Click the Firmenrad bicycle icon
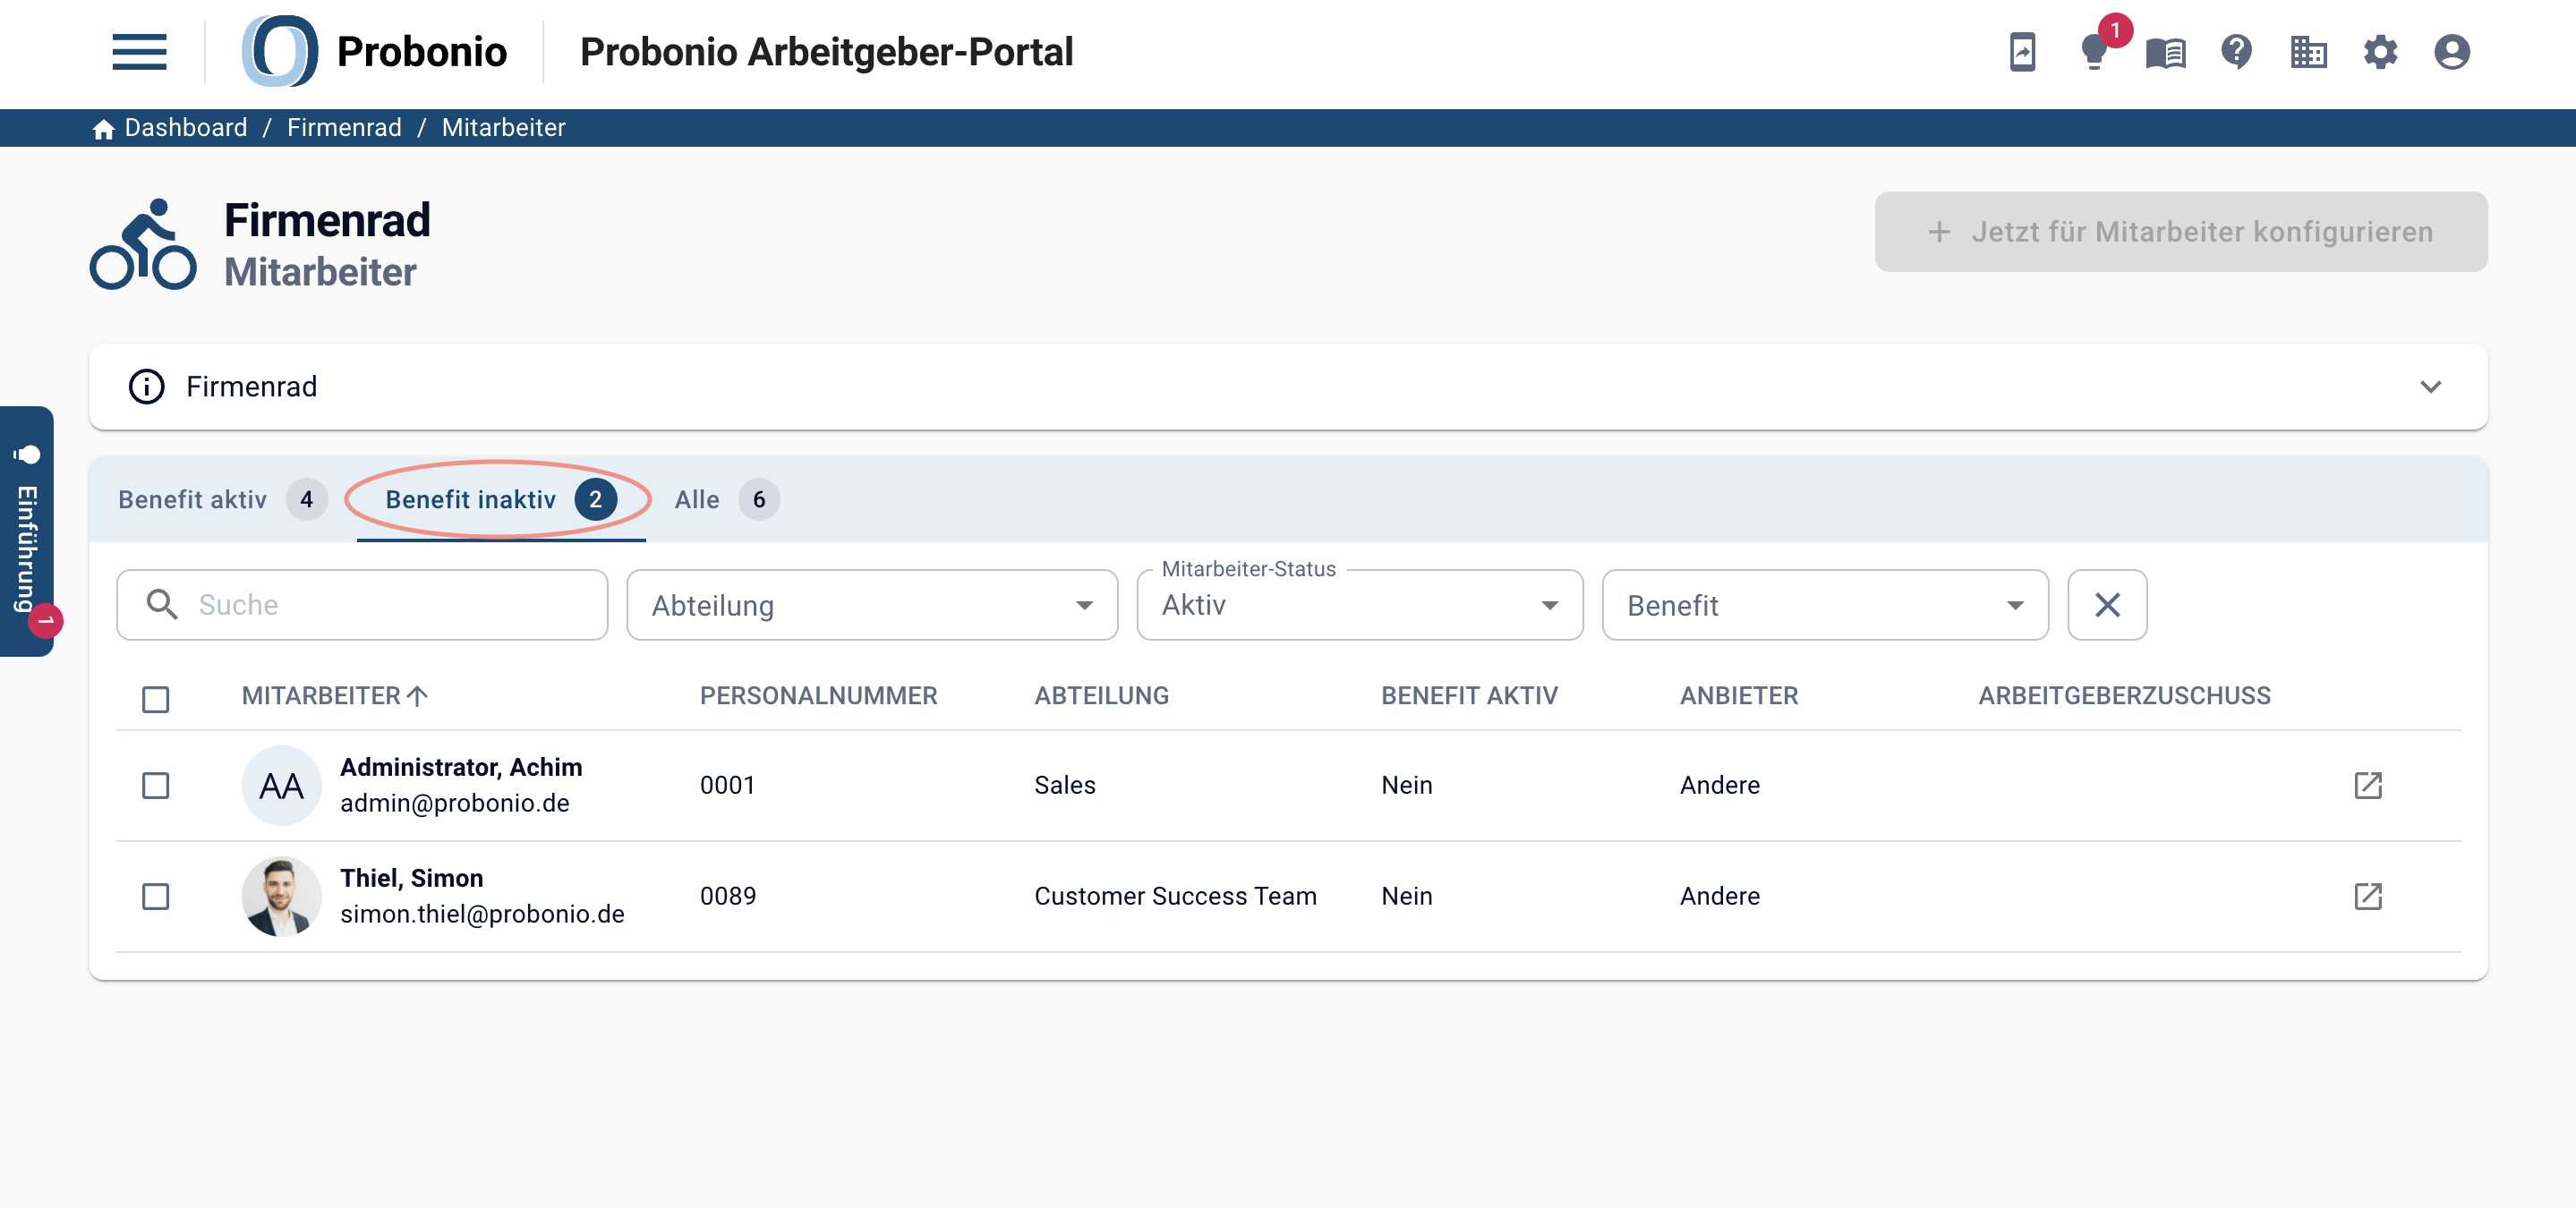 click(x=143, y=244)
